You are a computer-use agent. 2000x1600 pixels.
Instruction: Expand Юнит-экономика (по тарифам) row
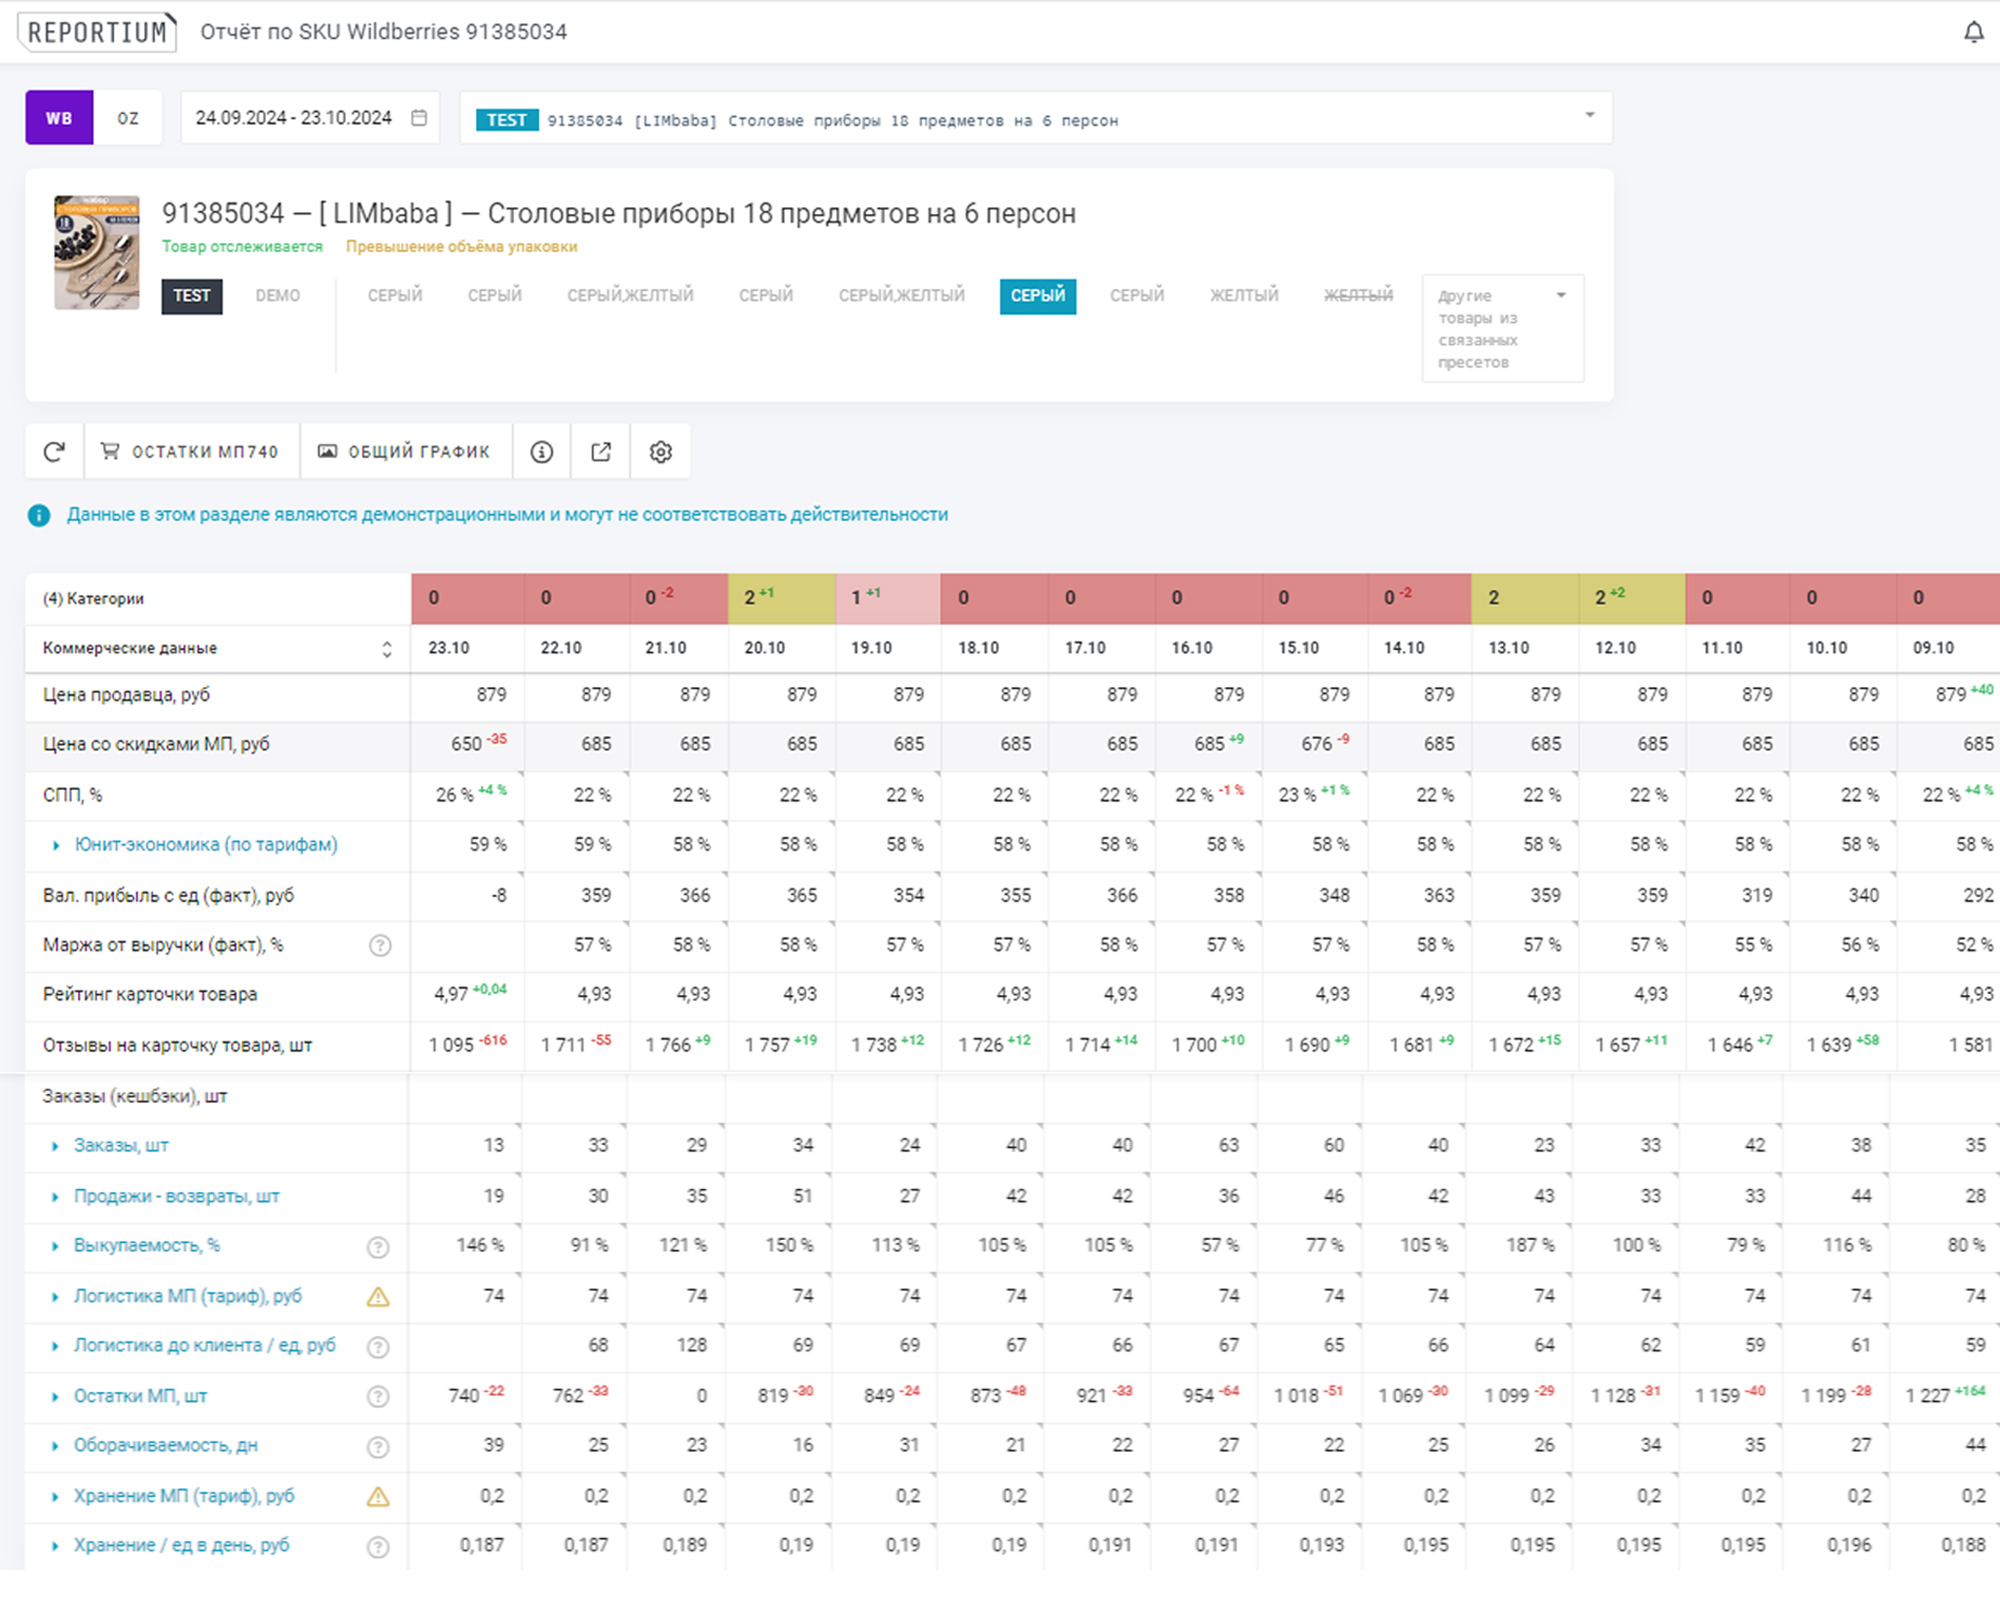(x=56, y=846)
